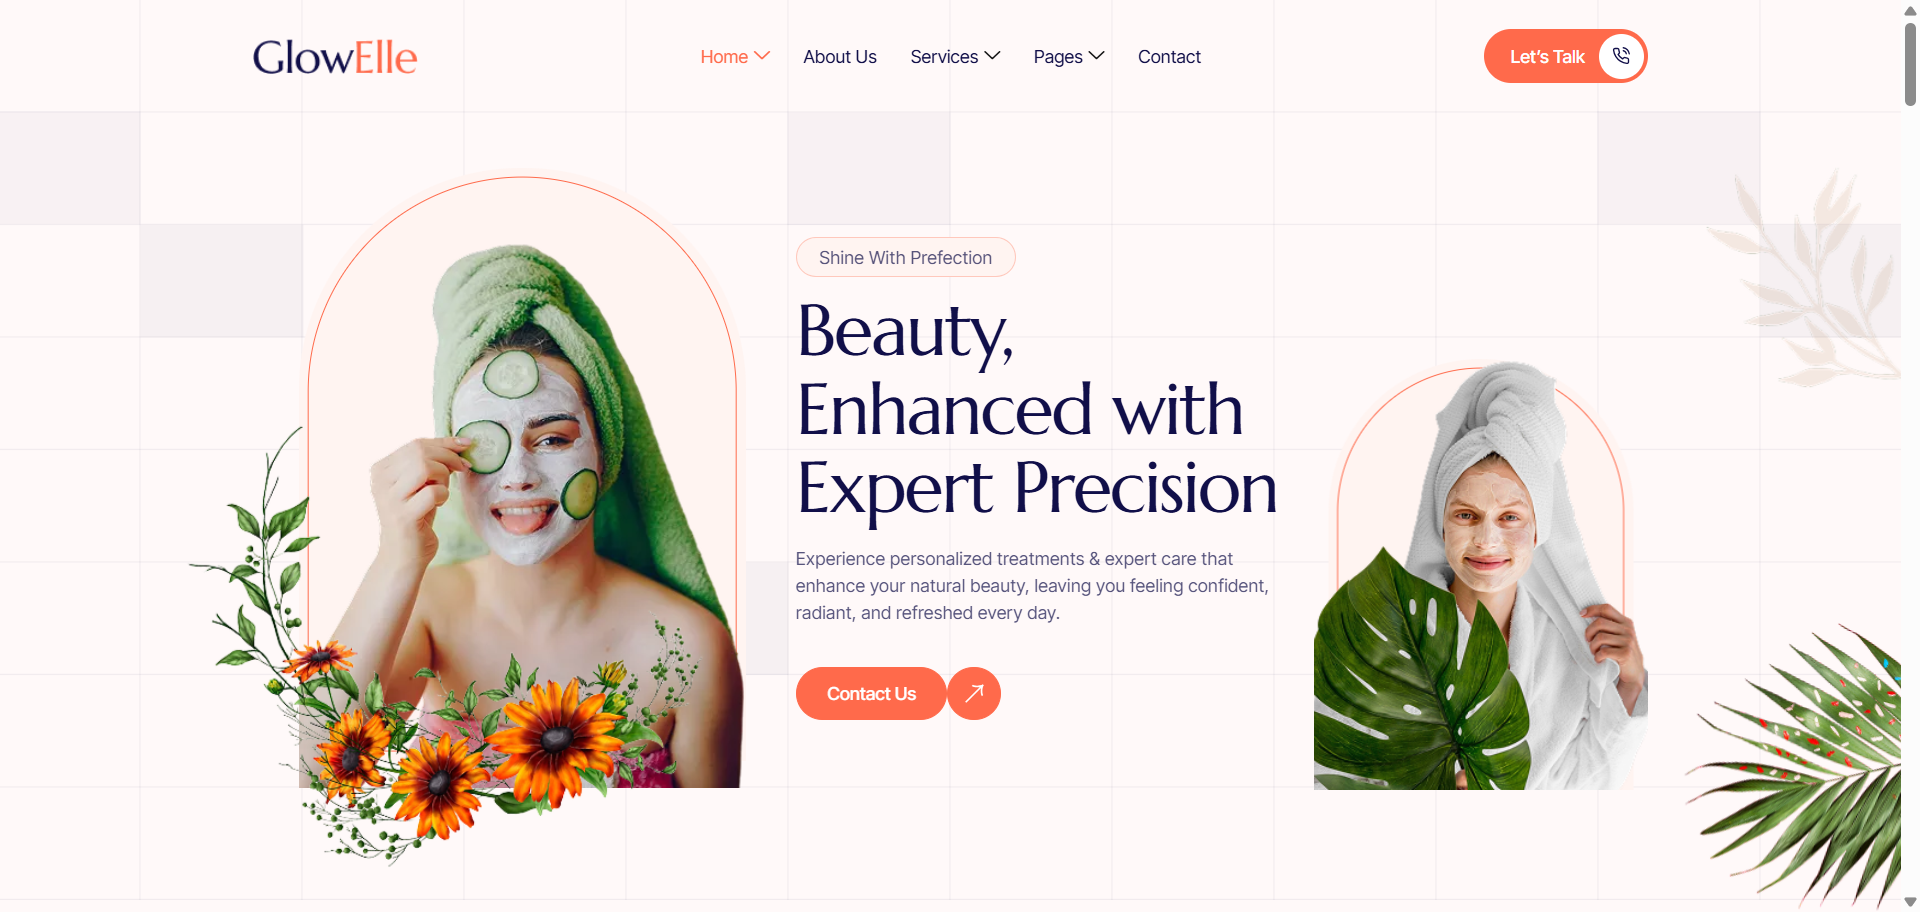The width and height of the screenshot is (1920, 912).
Task: Click the scrollbar up arrow
Action: tap(1910, 10)
